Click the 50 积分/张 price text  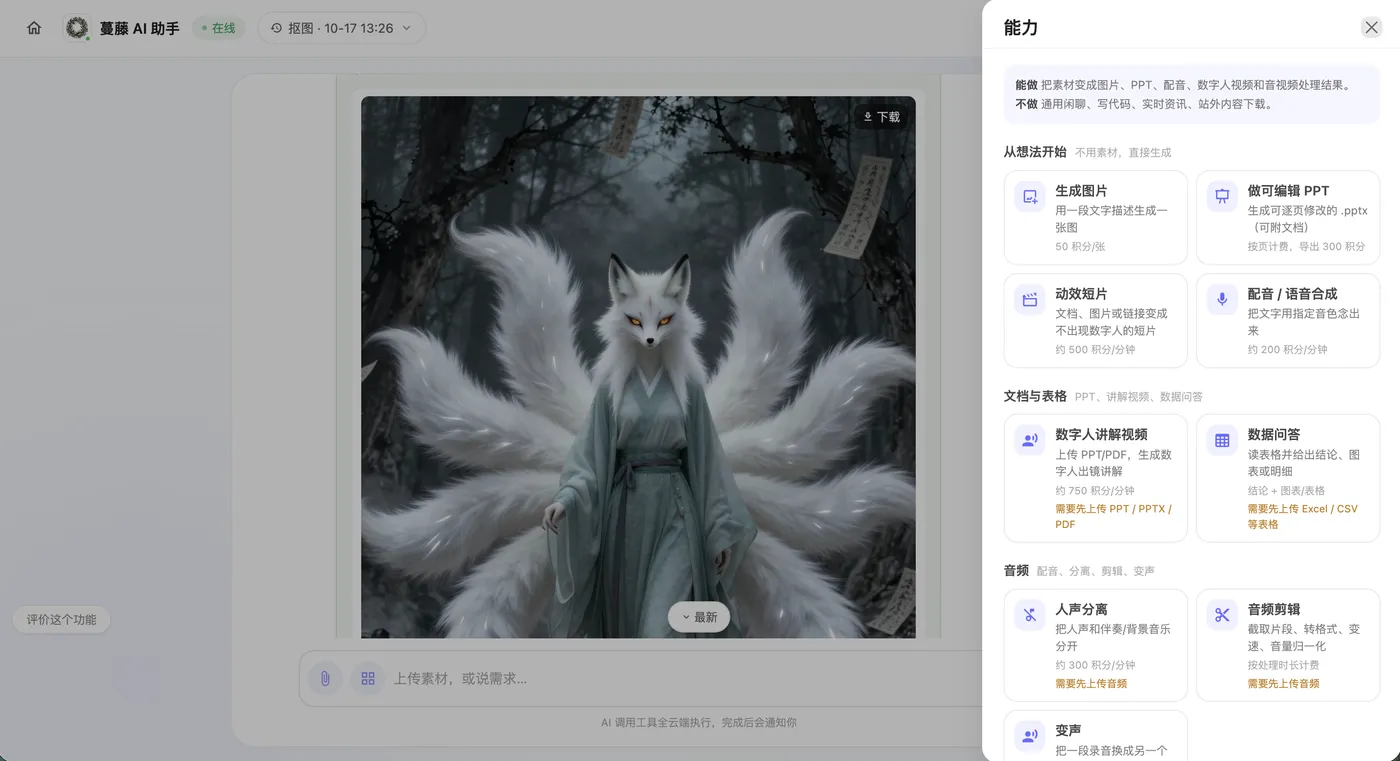click(x=1080, y=246)
